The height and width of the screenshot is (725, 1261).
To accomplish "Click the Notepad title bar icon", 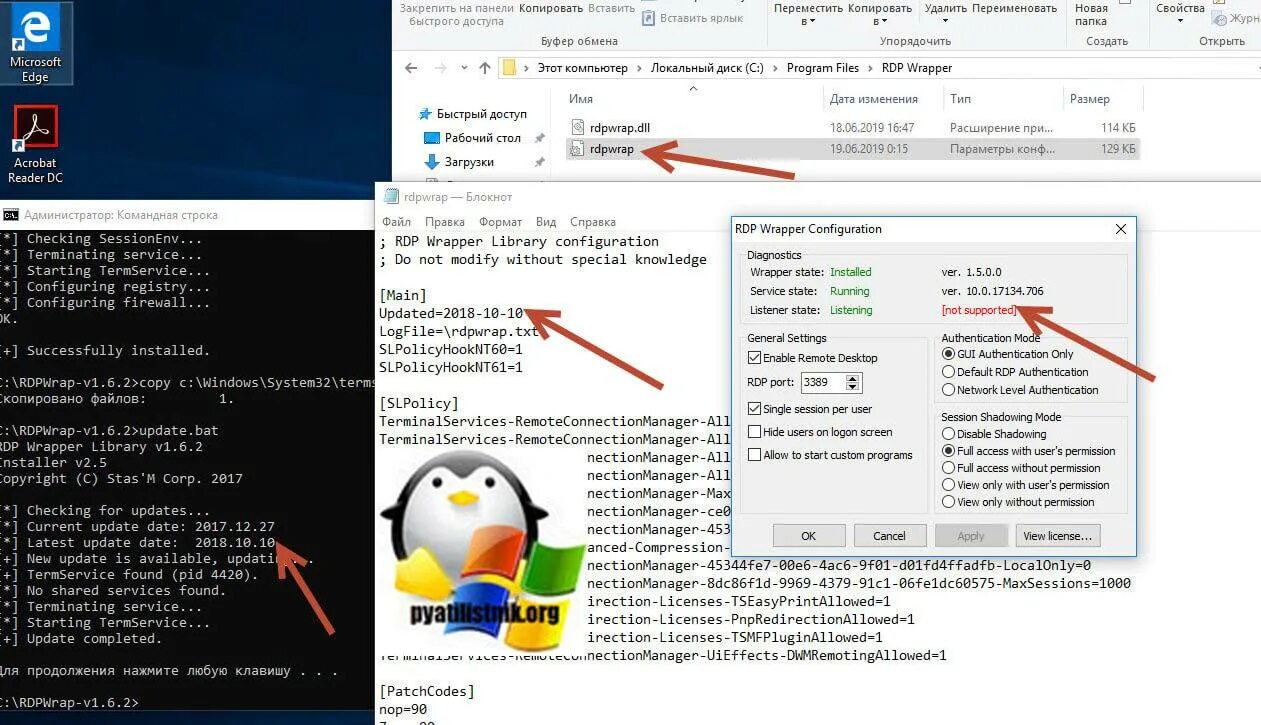I will tap(390, 197).
